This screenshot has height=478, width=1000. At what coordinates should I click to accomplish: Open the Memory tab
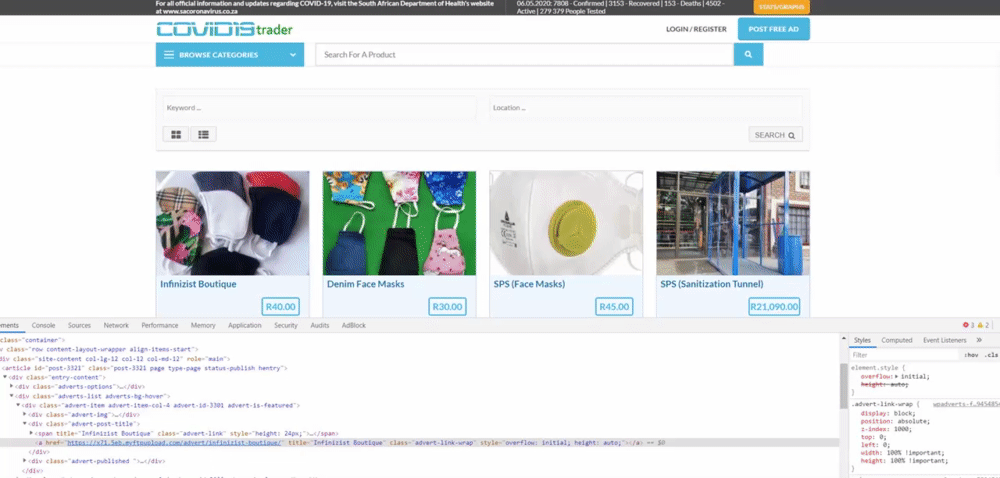click(203, 325)
